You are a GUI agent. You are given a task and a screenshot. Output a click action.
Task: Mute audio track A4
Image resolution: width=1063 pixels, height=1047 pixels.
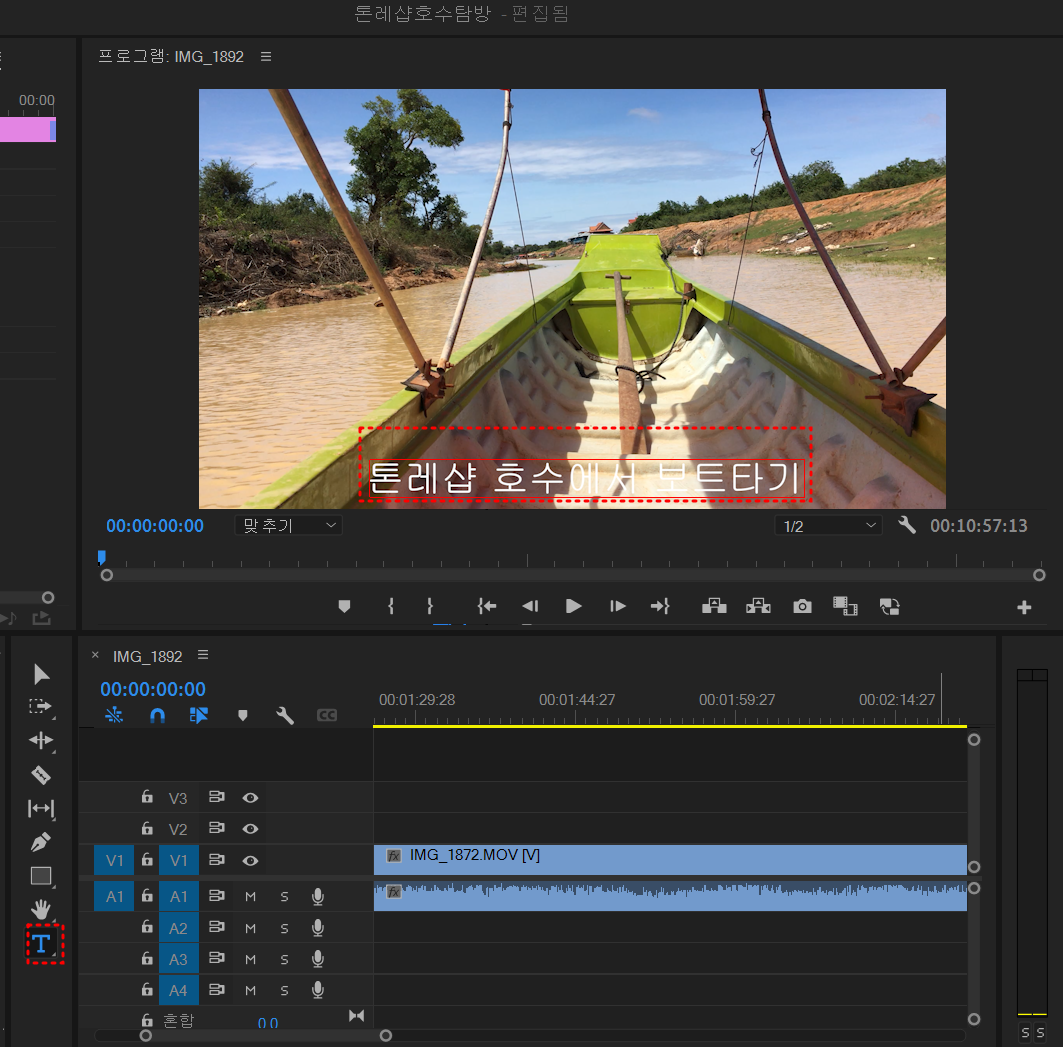coord(250,991)
